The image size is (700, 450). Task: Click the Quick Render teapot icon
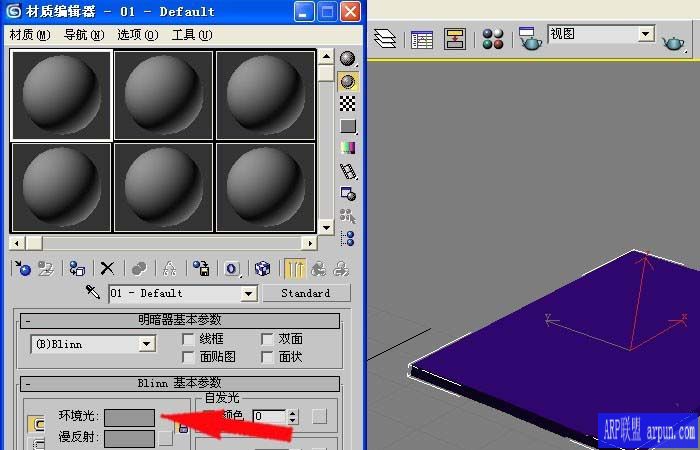click(x=674, y=42)
